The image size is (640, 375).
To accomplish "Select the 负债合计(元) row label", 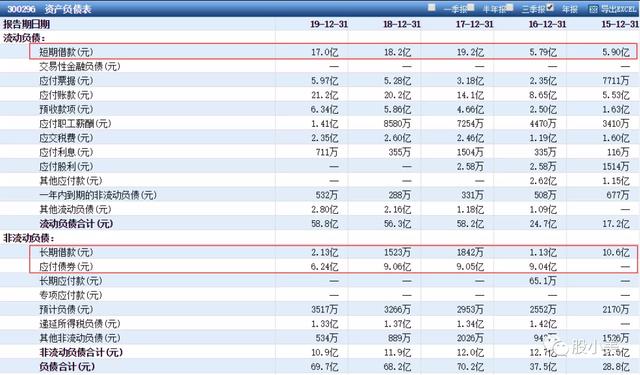I will click(67, 366).
